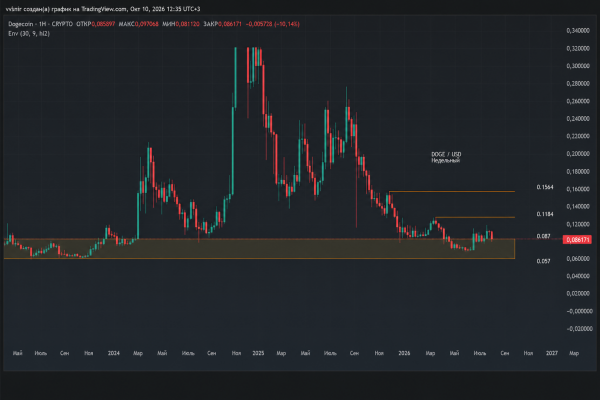
Task: Click the −0,005728 (−10,14%) change value
Action: 272,24
